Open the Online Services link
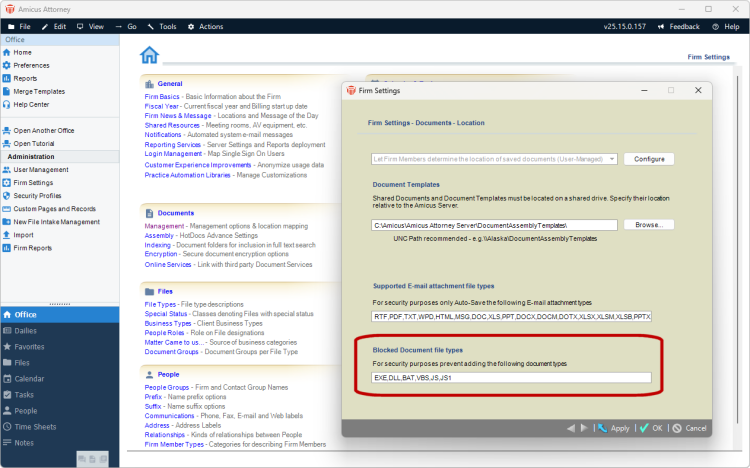The height and width of the screenshot is (468, 750). point(168,265)
